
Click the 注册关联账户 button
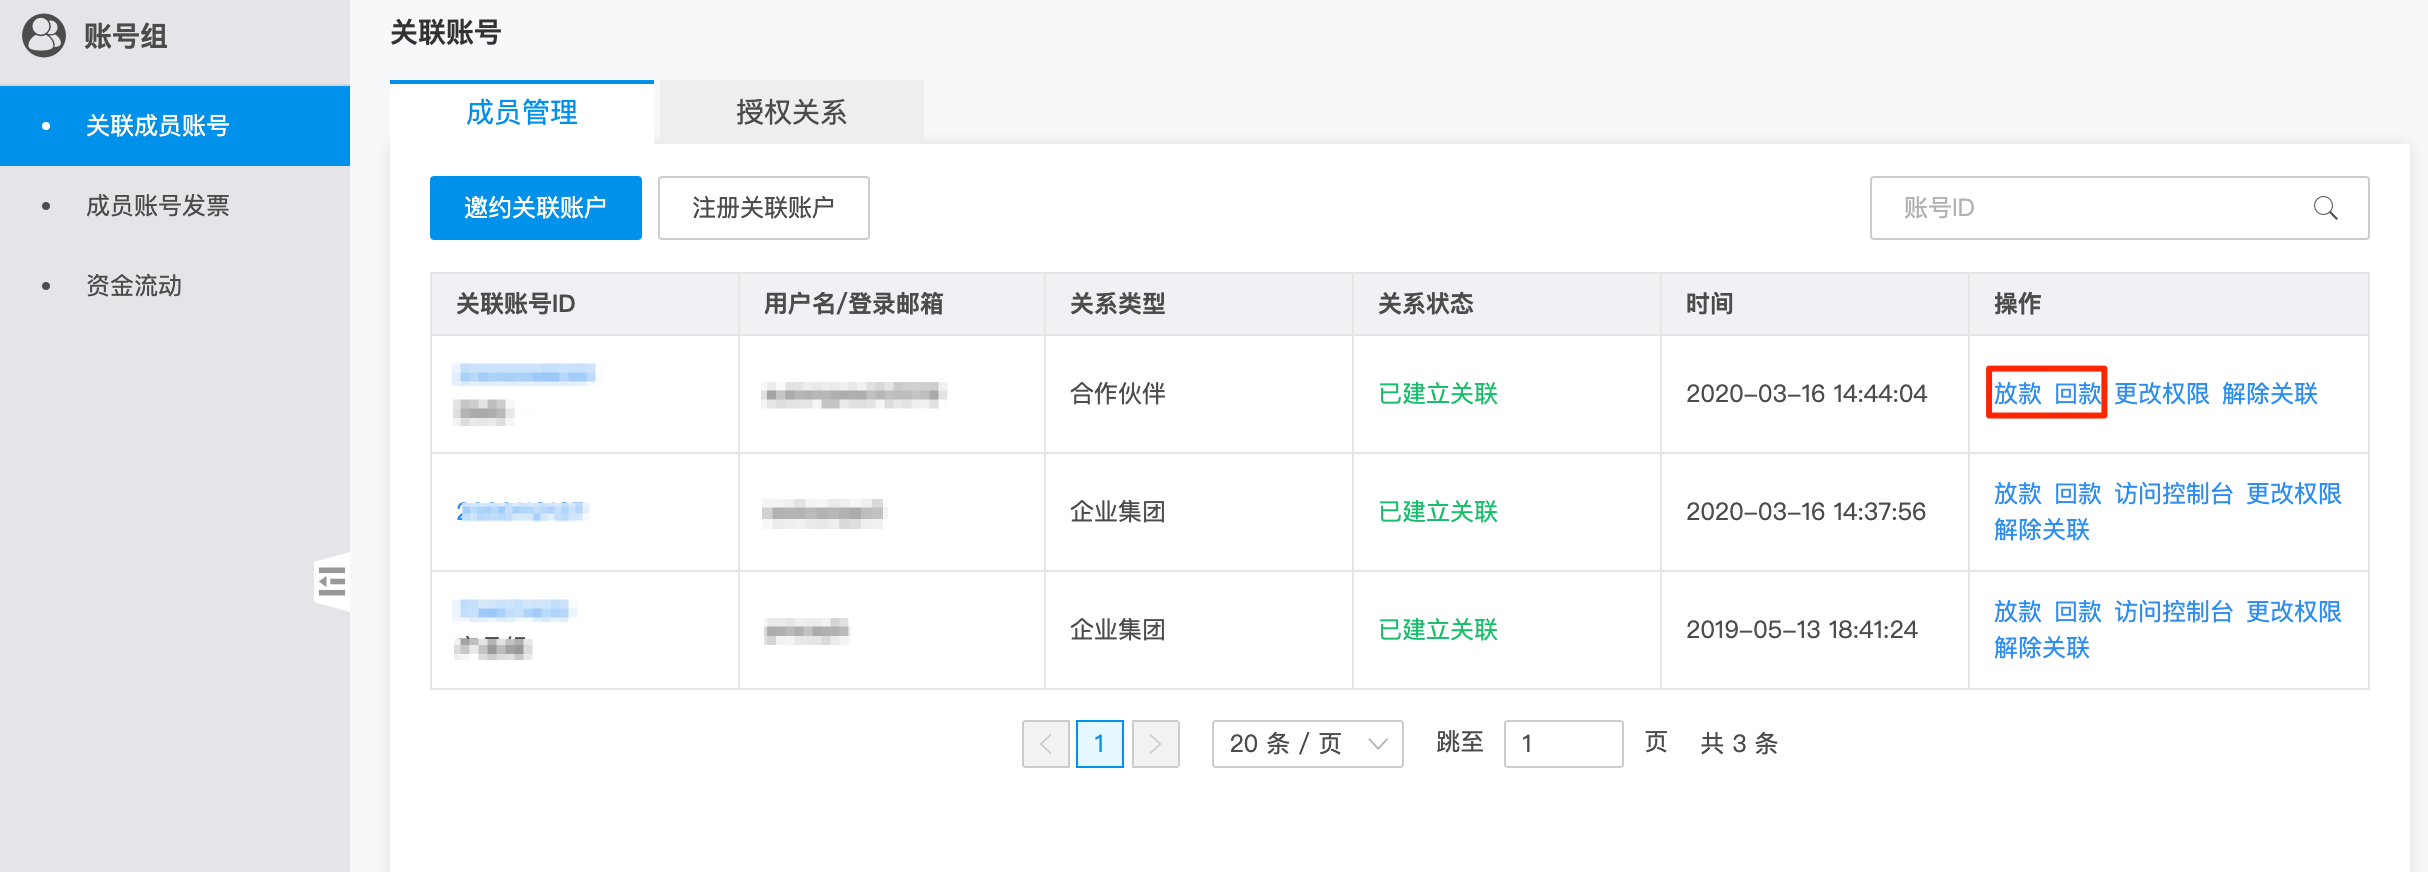pos(763,208)
